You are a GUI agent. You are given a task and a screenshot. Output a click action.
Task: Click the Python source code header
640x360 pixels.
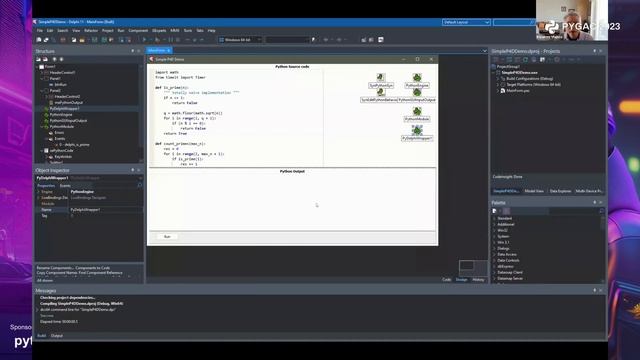coord(292,67)
